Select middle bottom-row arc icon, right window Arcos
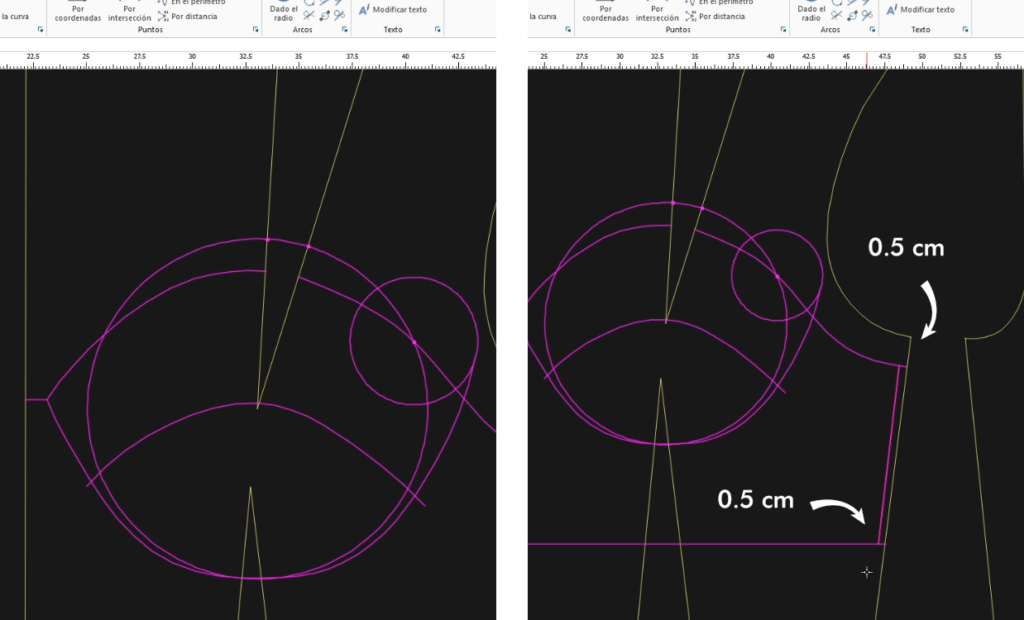This screenshot has width=1024, height=620. 852,15
